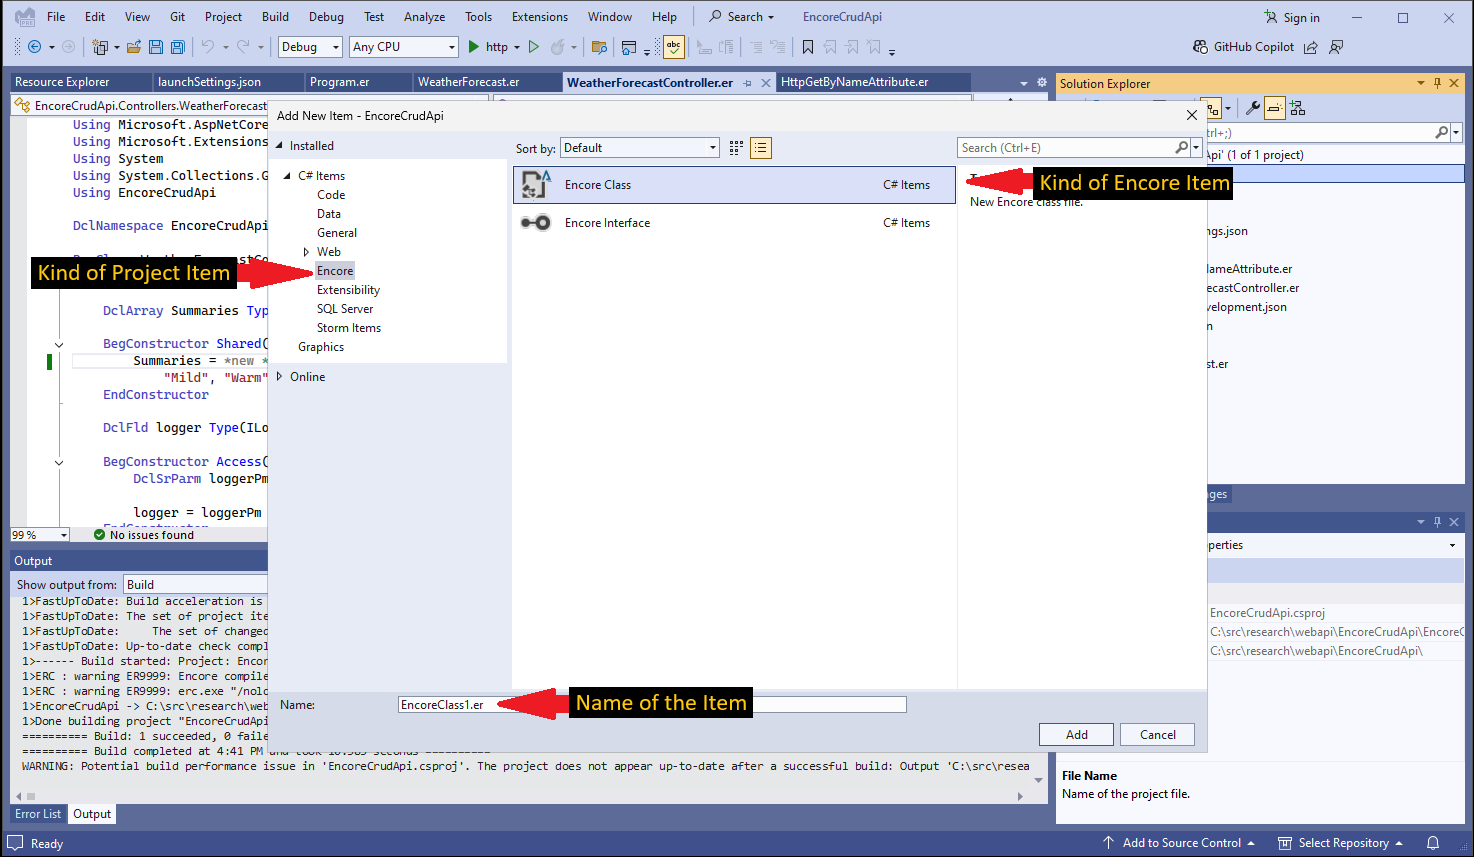Close the Add New Item dialog
The height and width of the screenshot is (857, 1474).
pos(1191,116)
